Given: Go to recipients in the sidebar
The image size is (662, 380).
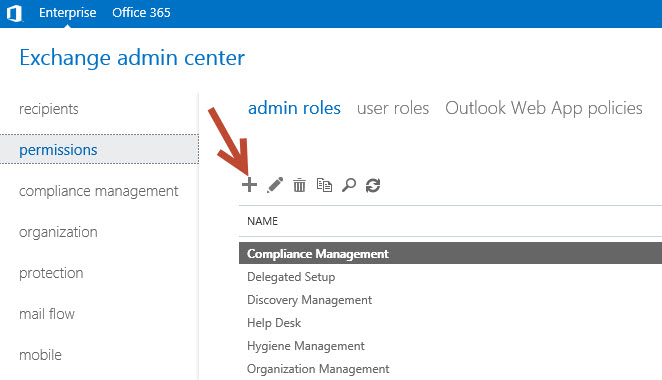Looking at the screenshot, I should (49, 109).
